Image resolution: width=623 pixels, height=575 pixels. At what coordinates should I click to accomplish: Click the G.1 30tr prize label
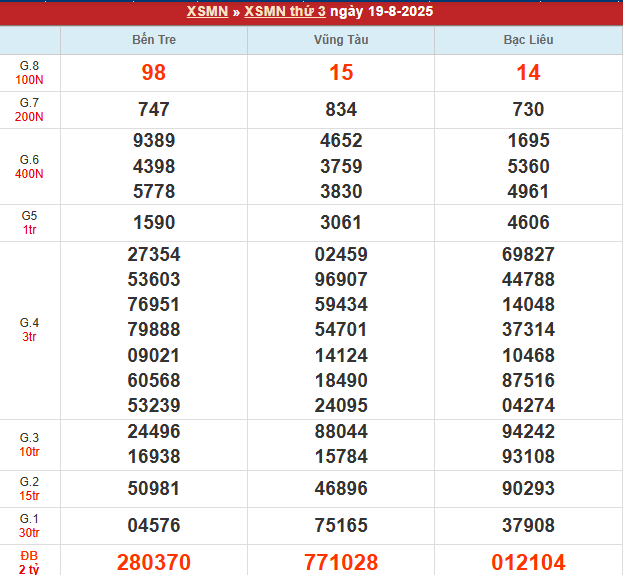click(29, 526)
